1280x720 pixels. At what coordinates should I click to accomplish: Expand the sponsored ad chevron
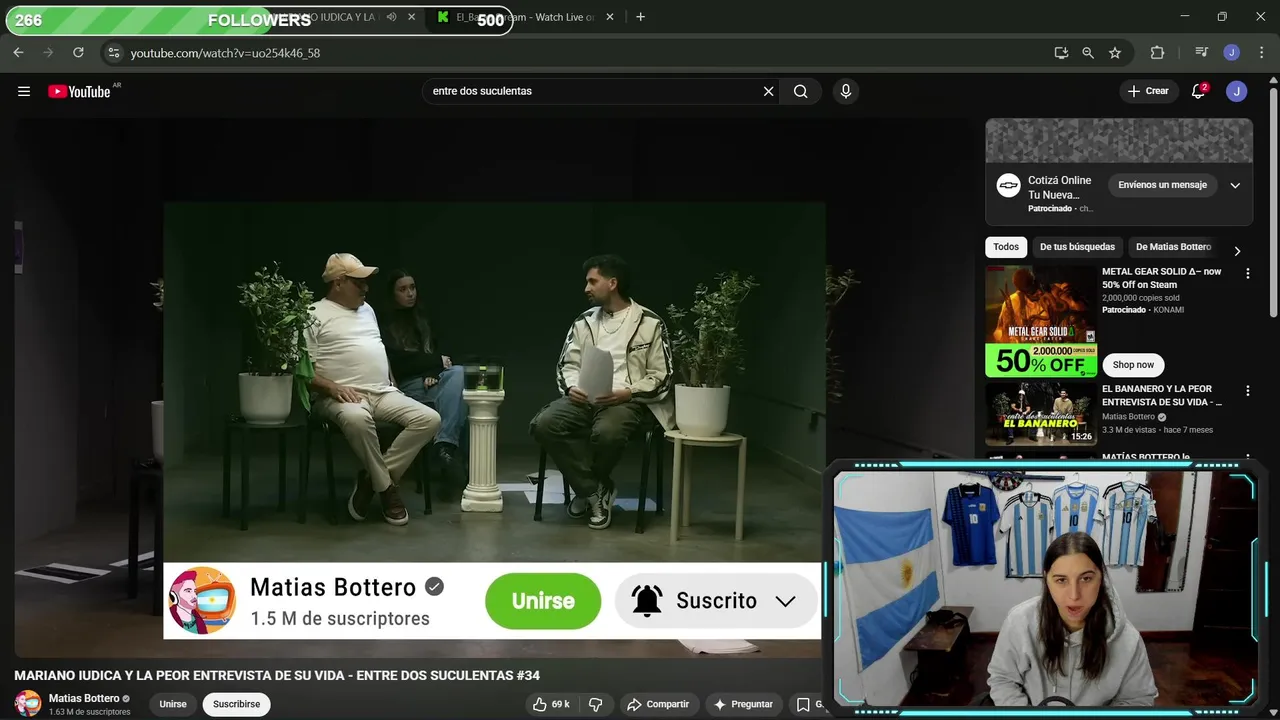[1235, 185]
